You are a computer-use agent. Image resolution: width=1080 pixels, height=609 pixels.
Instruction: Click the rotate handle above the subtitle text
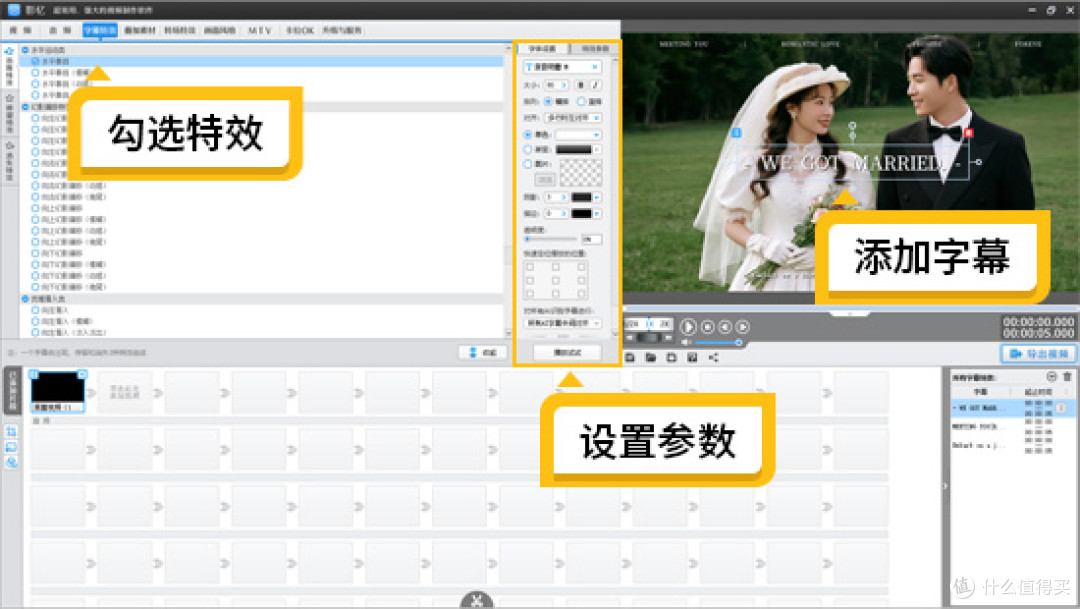852,126
